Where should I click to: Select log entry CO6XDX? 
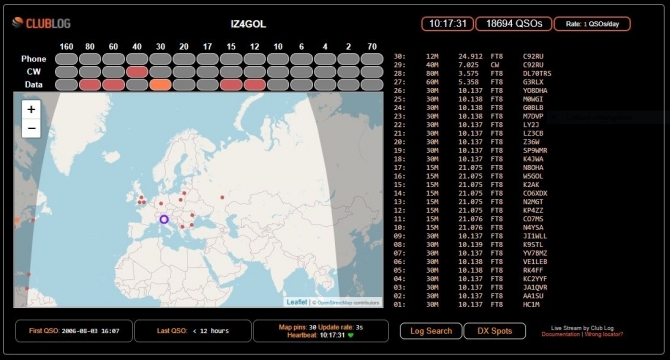470,193
